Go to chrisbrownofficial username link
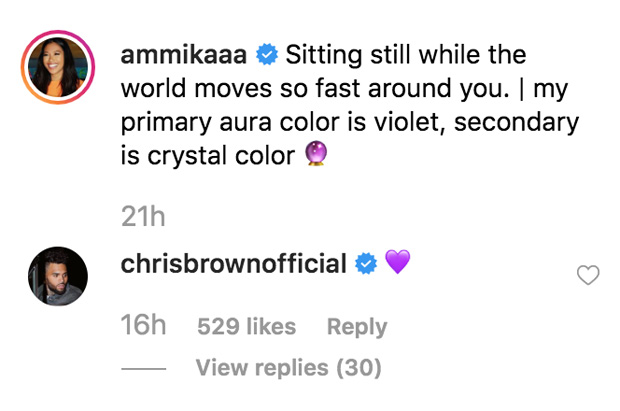The height and width of the screenshot is (411, 620). click(x=233, y=264)
